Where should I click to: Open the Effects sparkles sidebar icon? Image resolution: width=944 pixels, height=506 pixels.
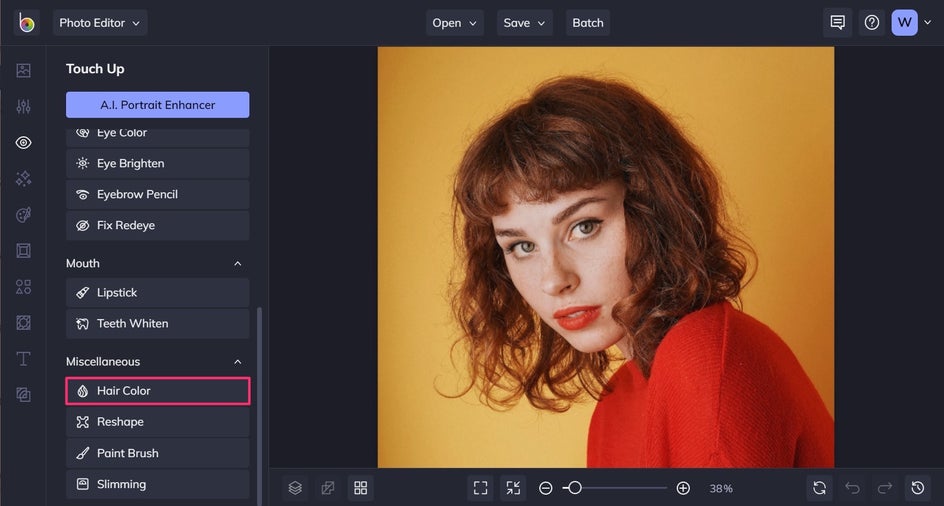pyautogui.click(x=23, y=179)
